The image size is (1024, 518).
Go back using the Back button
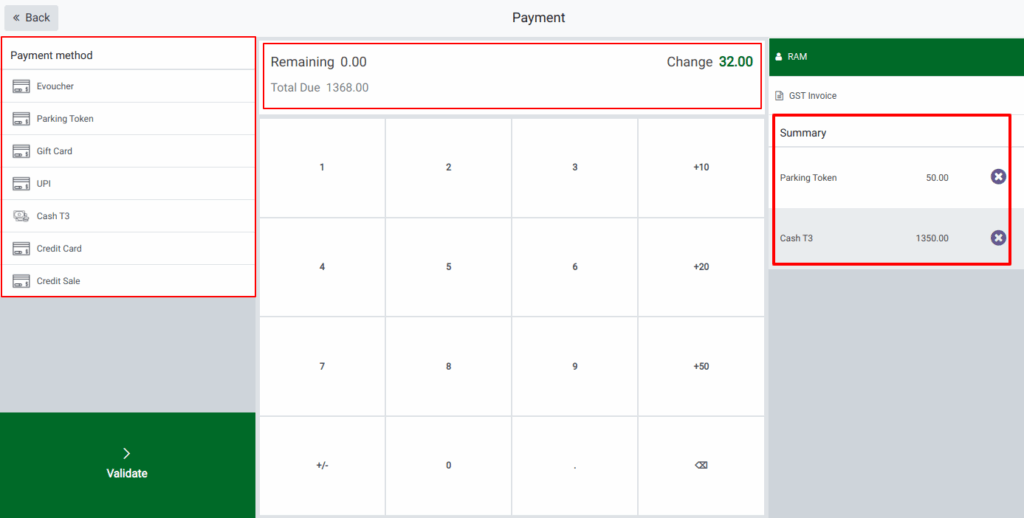click(31, 18)
